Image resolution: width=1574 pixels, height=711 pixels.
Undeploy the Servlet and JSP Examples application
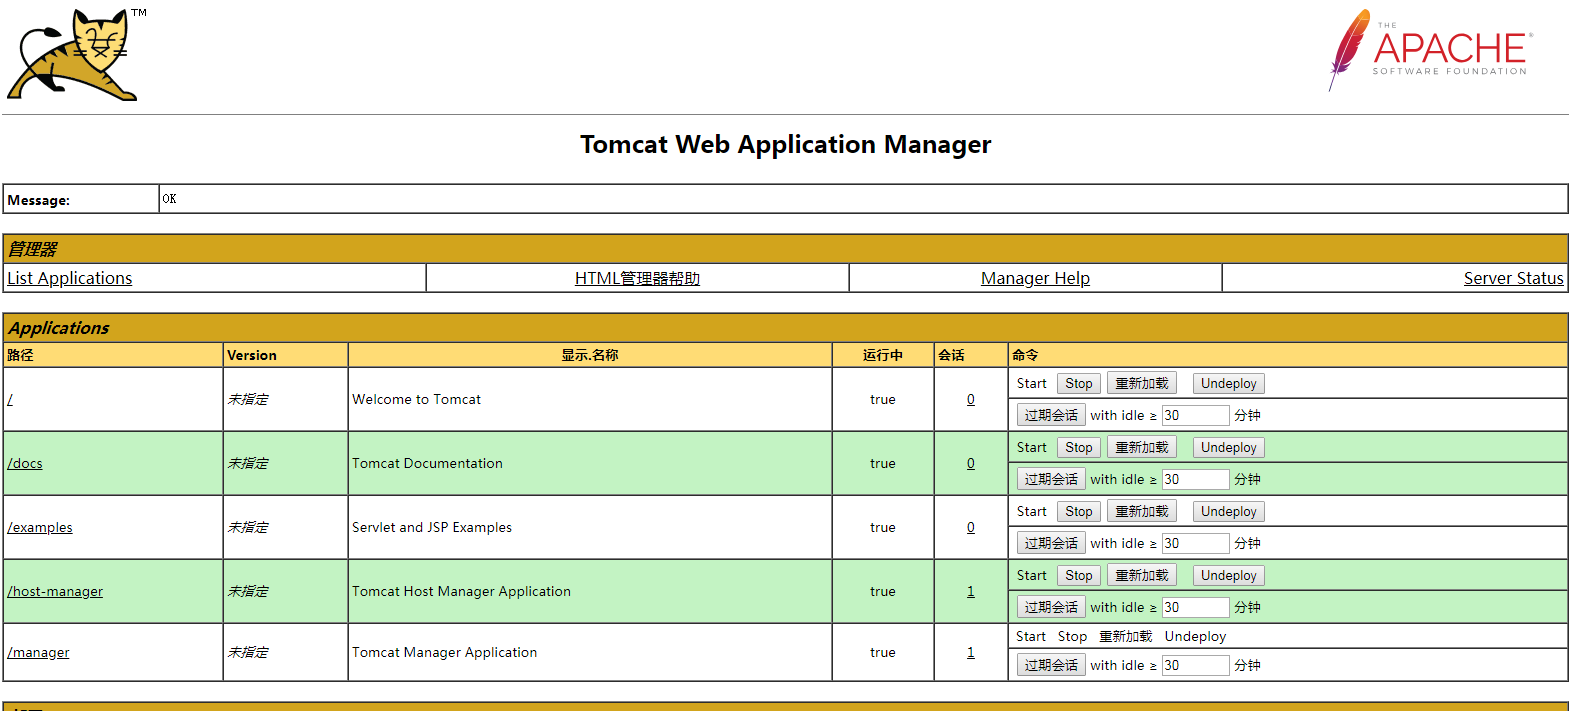tap(1229, 511)
